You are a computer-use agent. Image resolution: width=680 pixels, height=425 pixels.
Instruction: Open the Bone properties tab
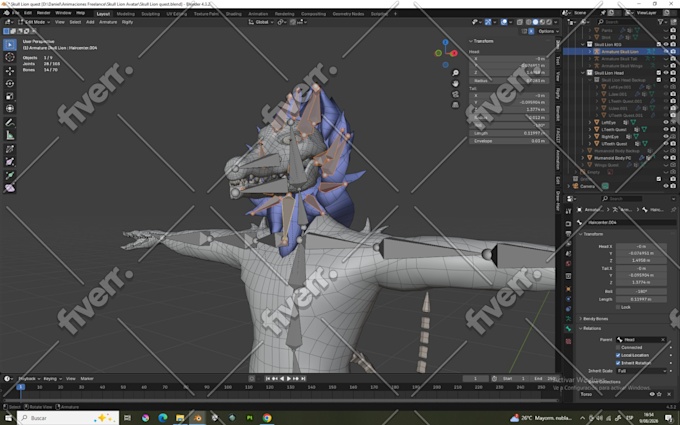pos(568,329)
